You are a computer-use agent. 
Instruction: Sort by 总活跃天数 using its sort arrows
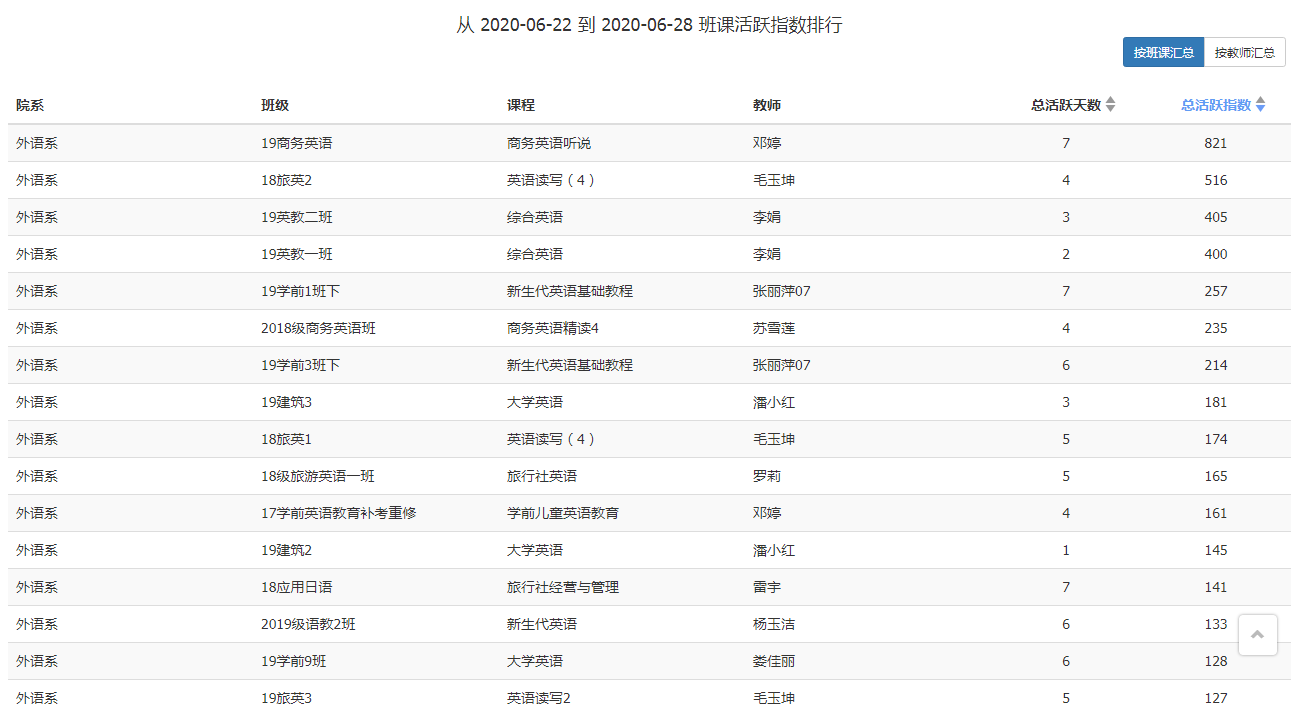[x=1110, y=105]
